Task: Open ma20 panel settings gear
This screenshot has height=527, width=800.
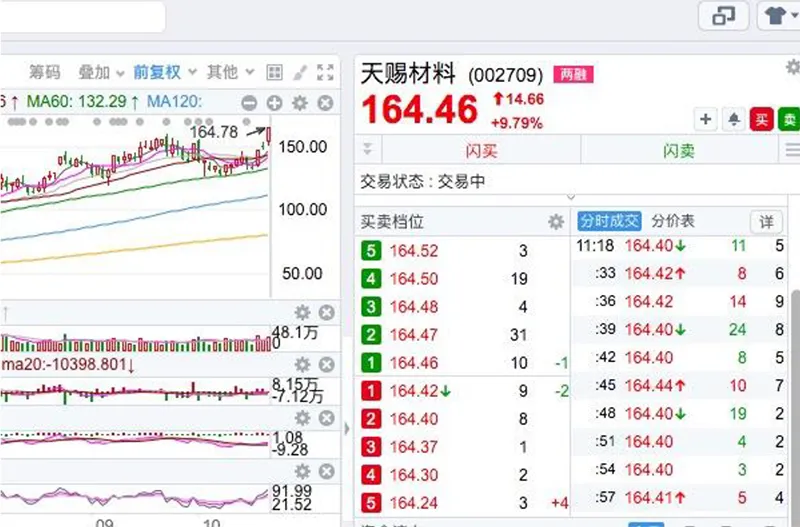Action: pos(303,364)
